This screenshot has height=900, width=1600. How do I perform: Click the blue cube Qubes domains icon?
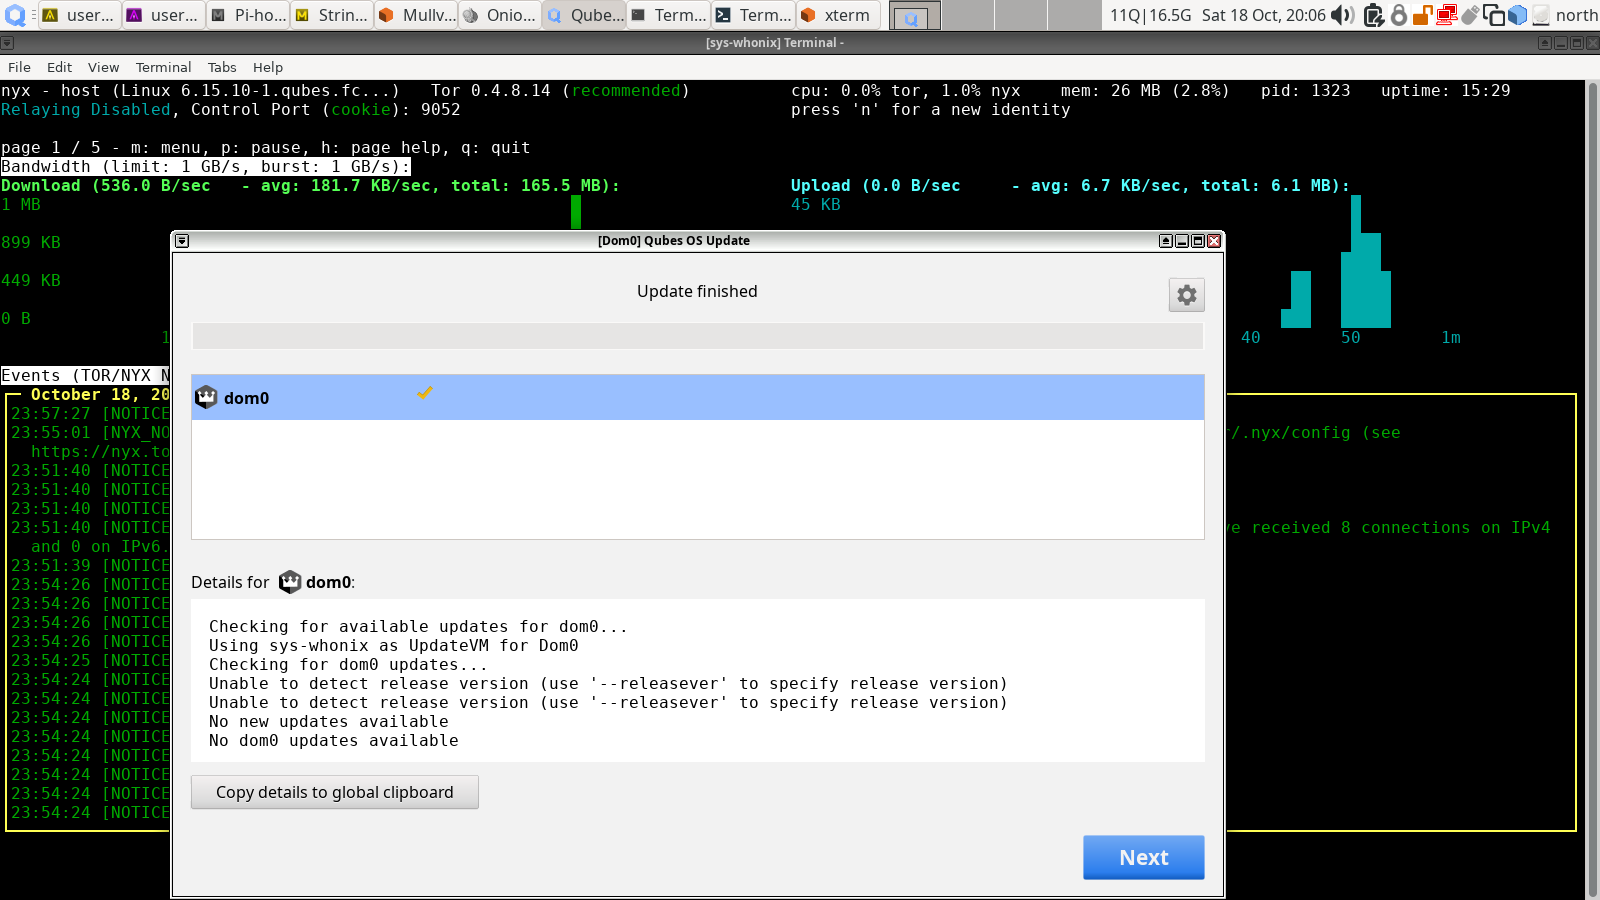1517,15
